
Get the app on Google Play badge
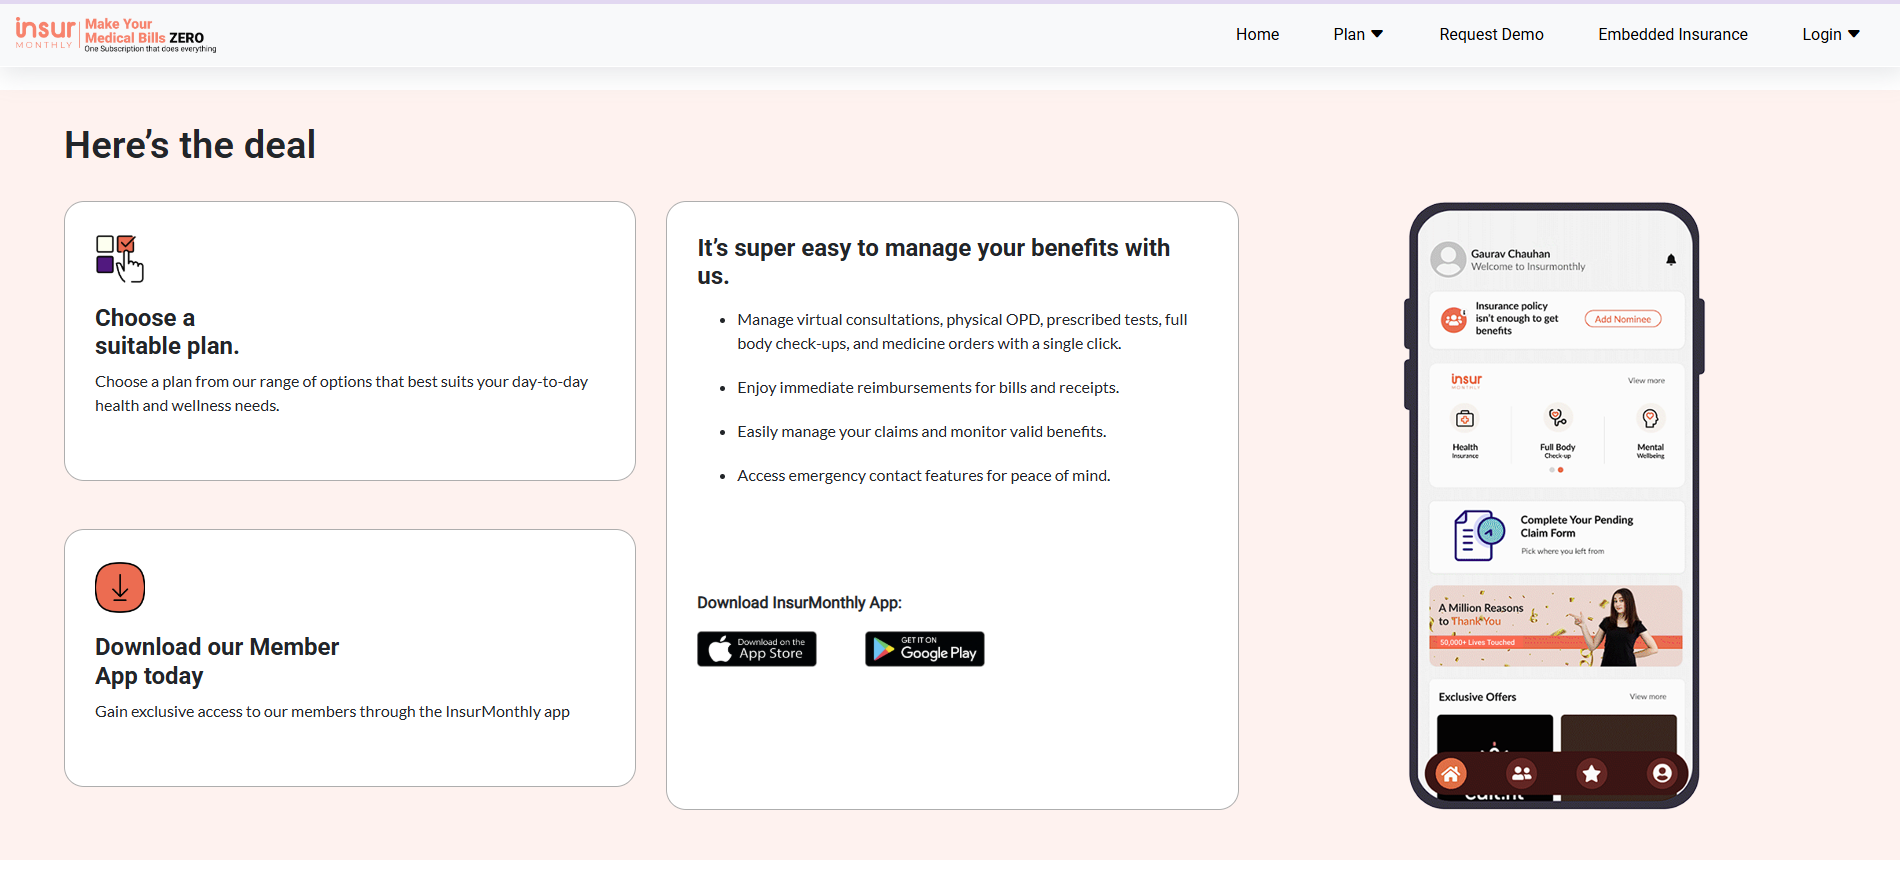coord(925,649)
